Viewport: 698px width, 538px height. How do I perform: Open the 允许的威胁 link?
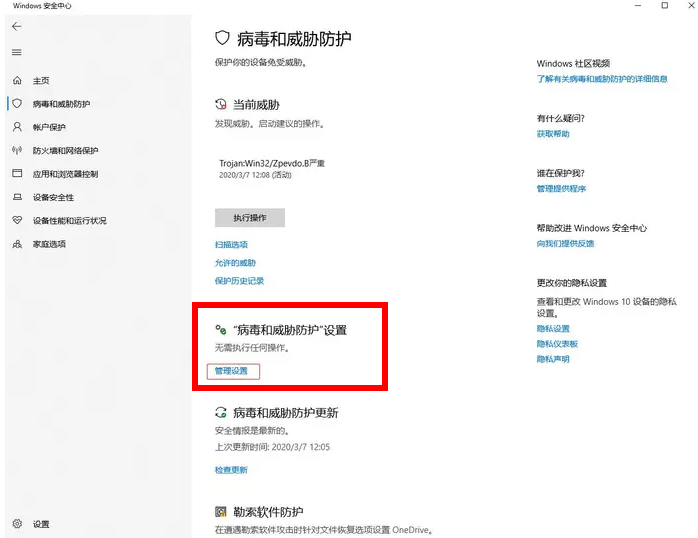point(235,263)
